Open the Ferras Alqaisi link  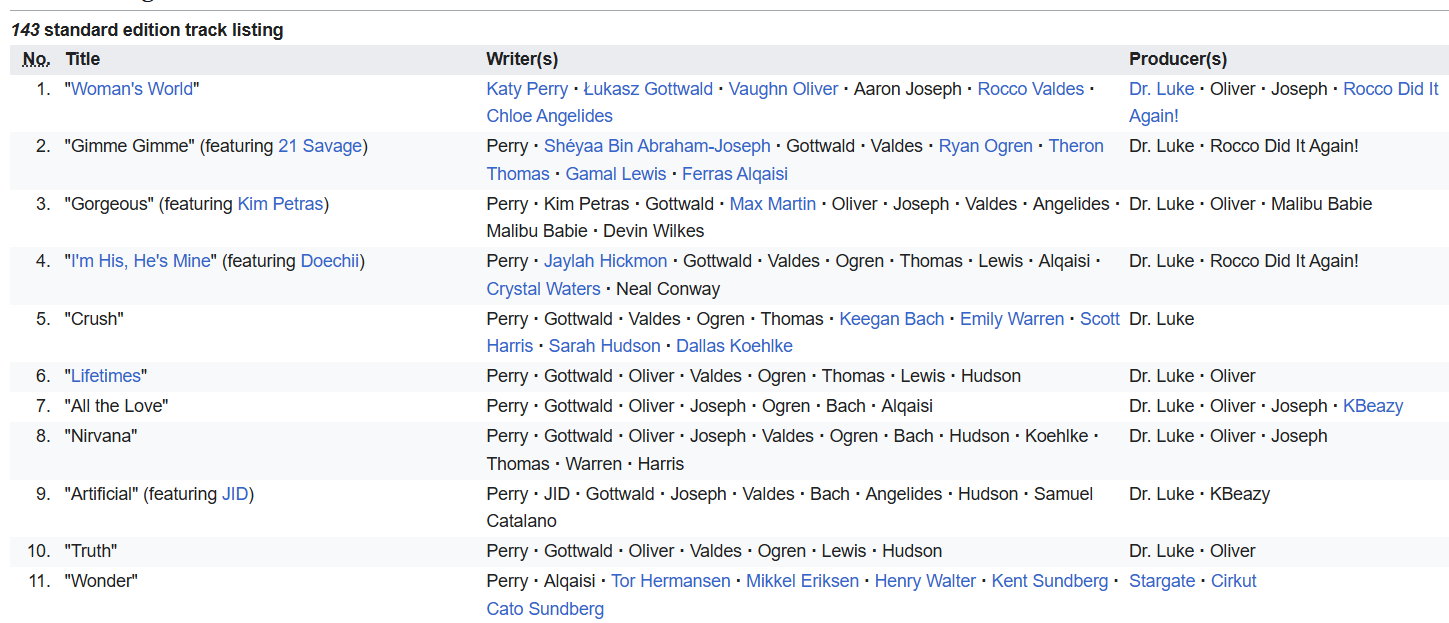(734, 174)
